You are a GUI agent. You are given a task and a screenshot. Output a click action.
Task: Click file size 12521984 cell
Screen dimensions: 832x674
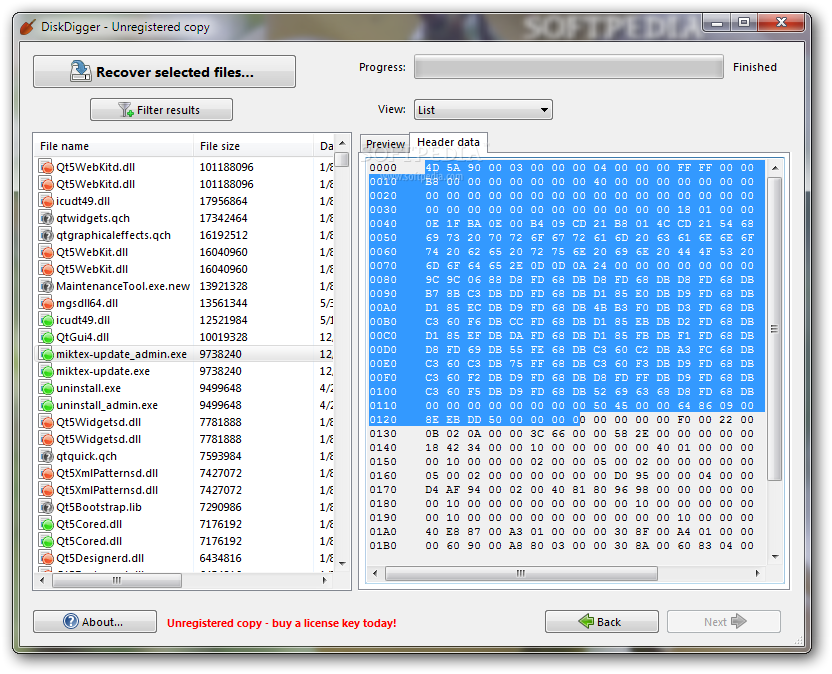(223, 320)
